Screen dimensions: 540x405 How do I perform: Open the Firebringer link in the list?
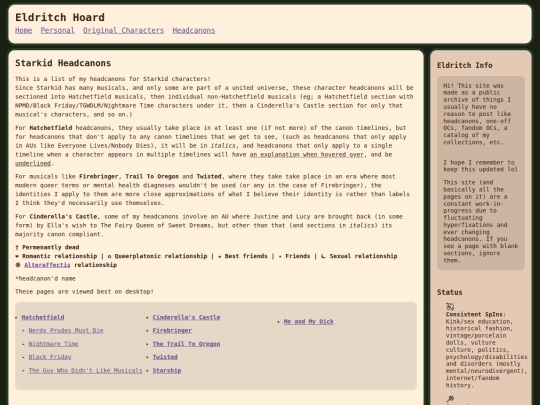click(172, 331)
